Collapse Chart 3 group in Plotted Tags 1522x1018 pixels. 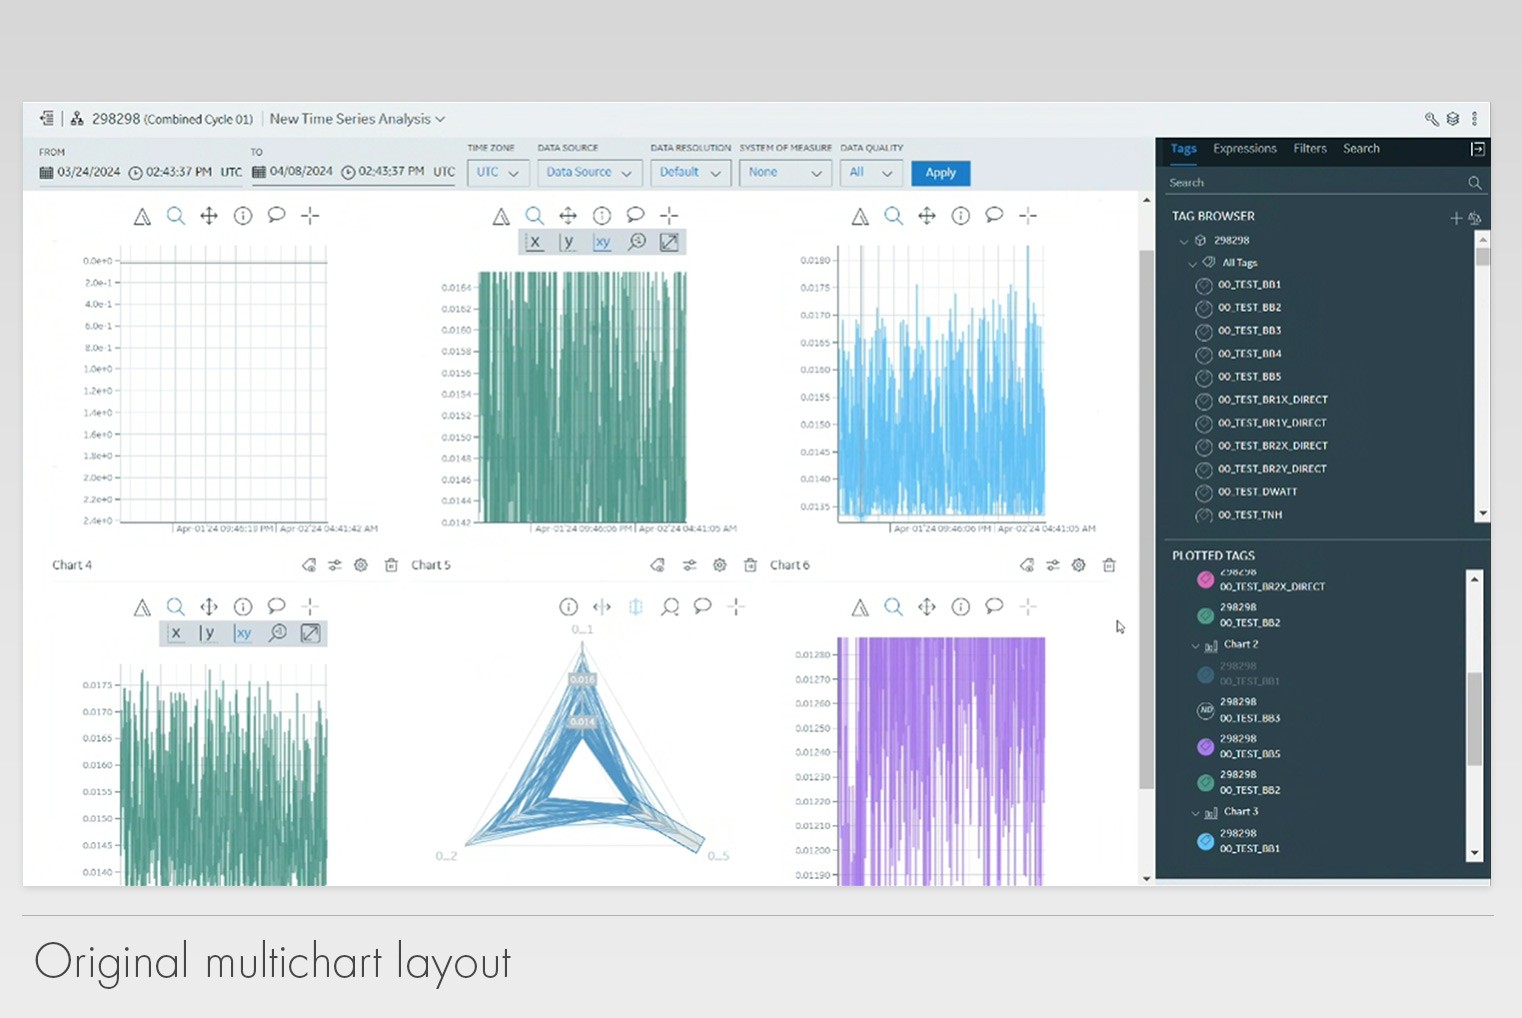[1195, 813]
